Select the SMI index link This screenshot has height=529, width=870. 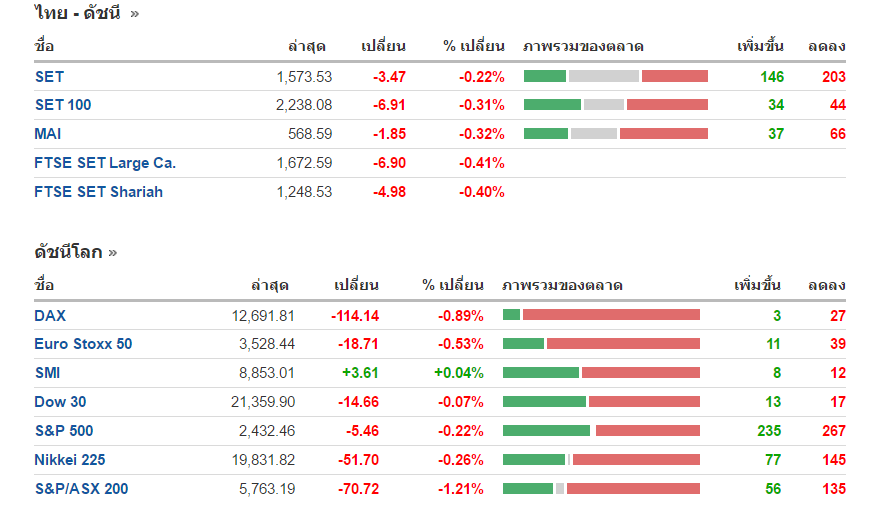click(x=48, y=374)
